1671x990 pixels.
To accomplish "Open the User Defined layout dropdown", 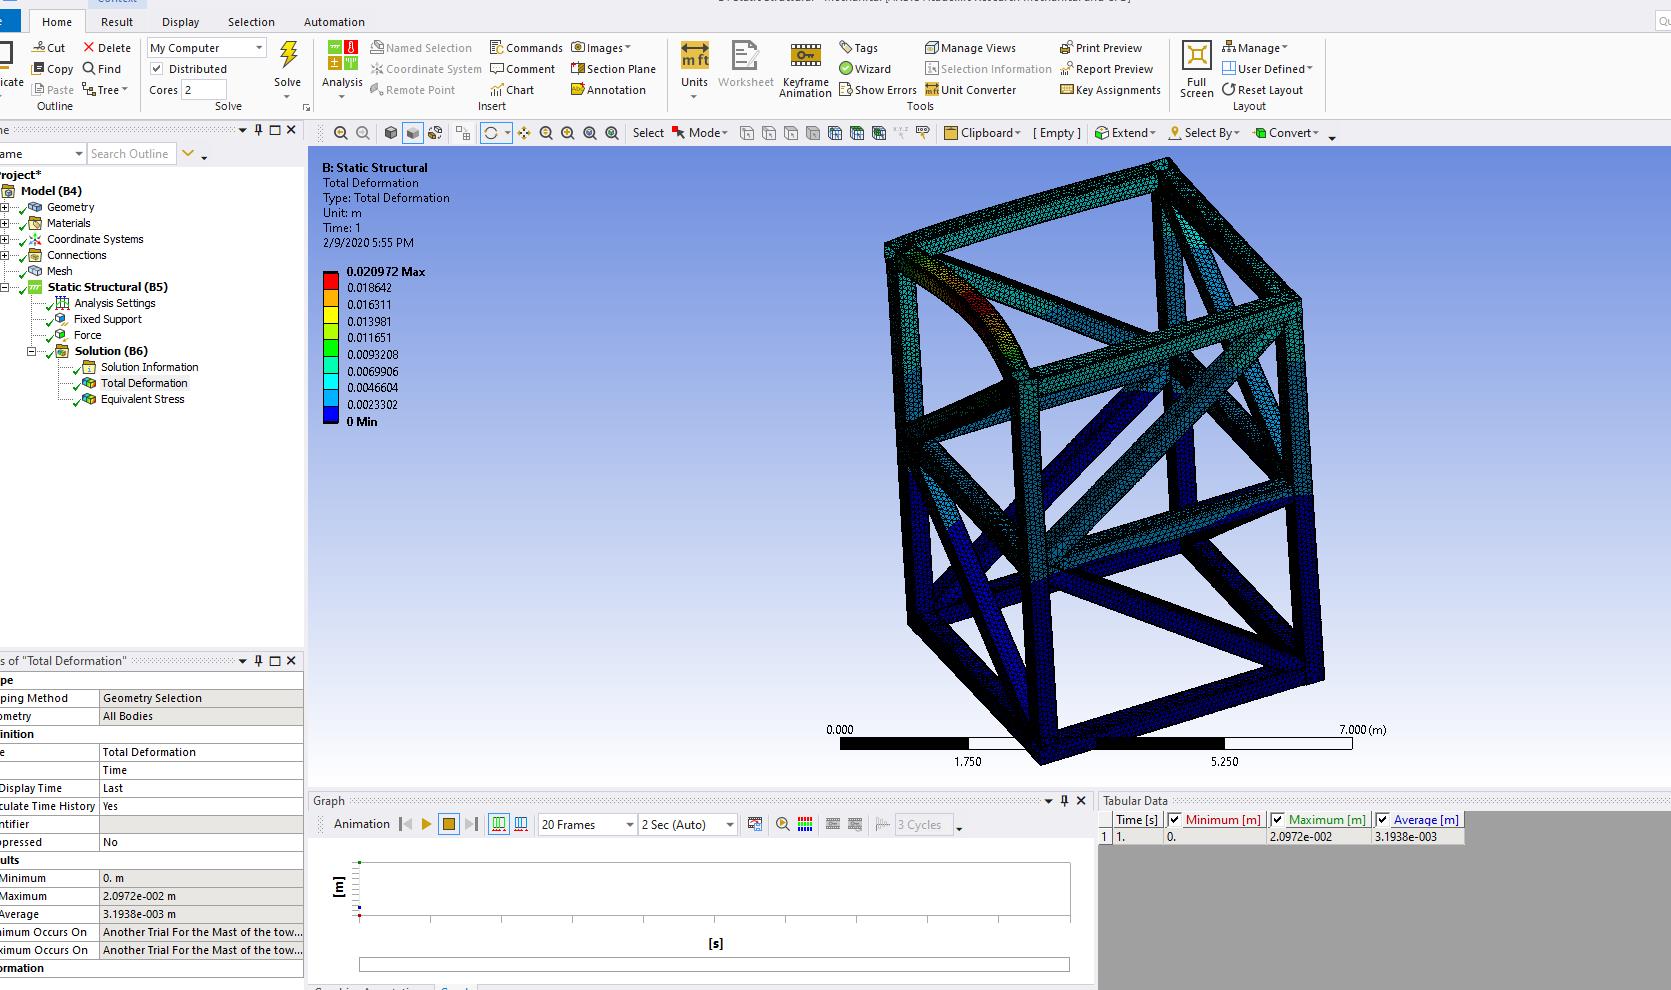I will pos(1267,69).
